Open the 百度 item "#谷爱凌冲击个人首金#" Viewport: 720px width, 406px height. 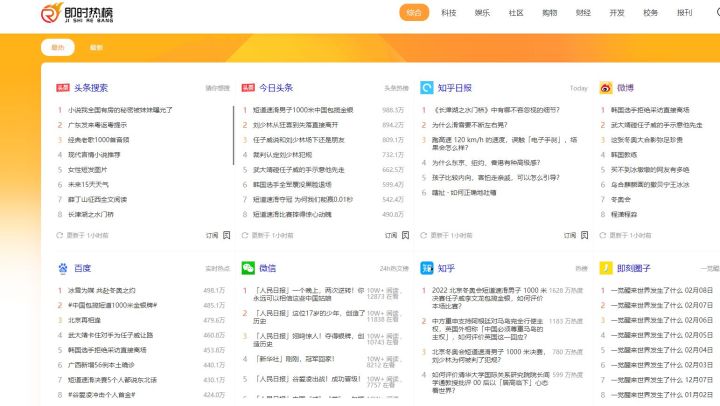pos(101,395)
